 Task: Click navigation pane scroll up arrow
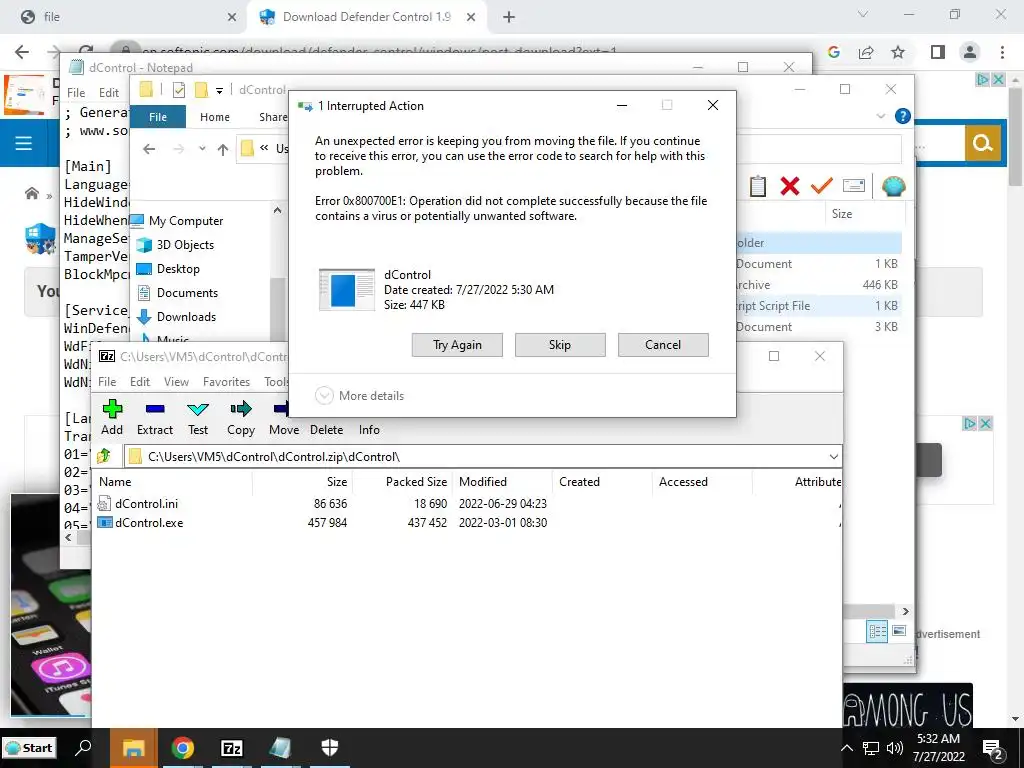(278, 210)
